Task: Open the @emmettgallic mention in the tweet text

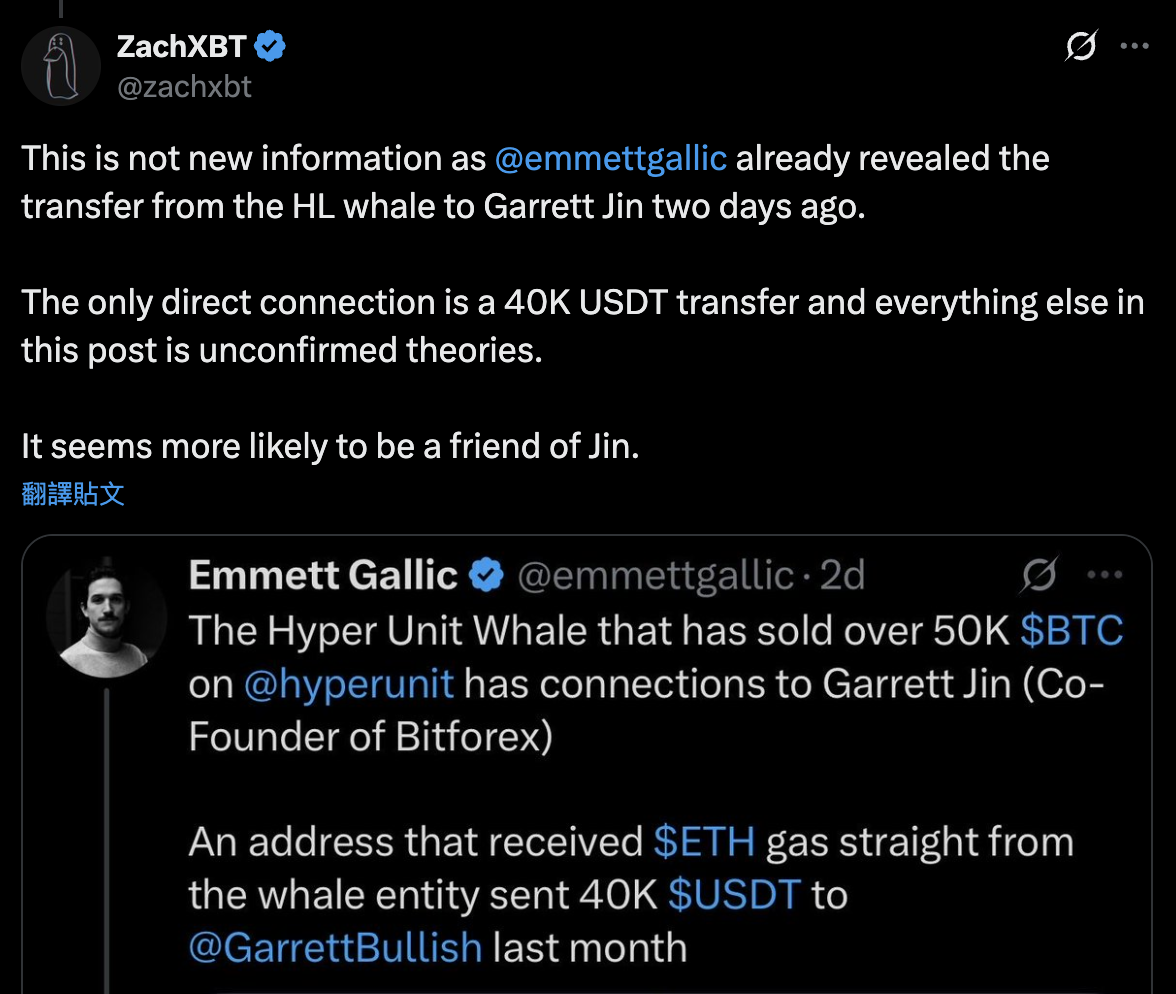Action: point(610,157)
